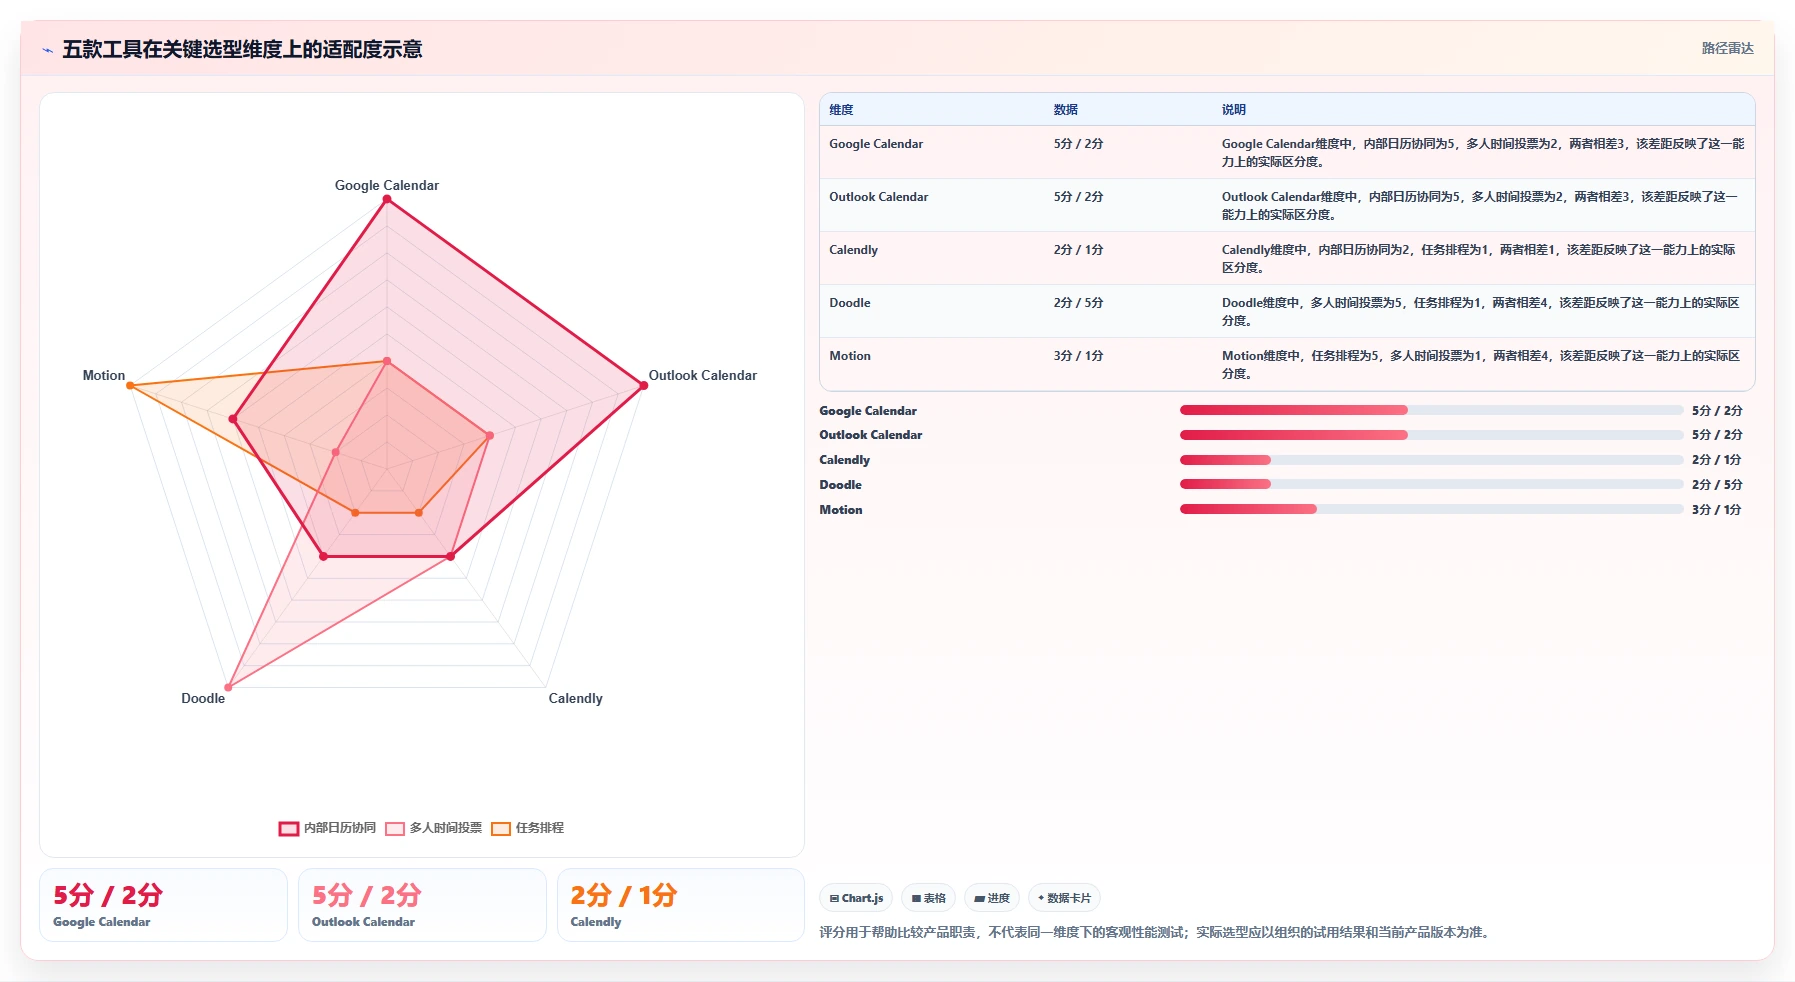Click the Calendly radar axis label
Screen dimensions: 1795x982
coord(575,698)
